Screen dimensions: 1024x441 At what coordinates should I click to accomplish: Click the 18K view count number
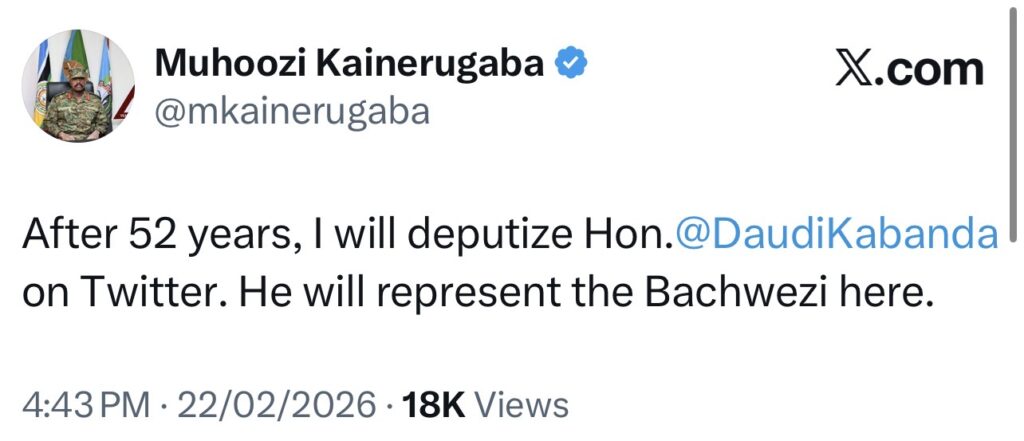pos(431,405)
